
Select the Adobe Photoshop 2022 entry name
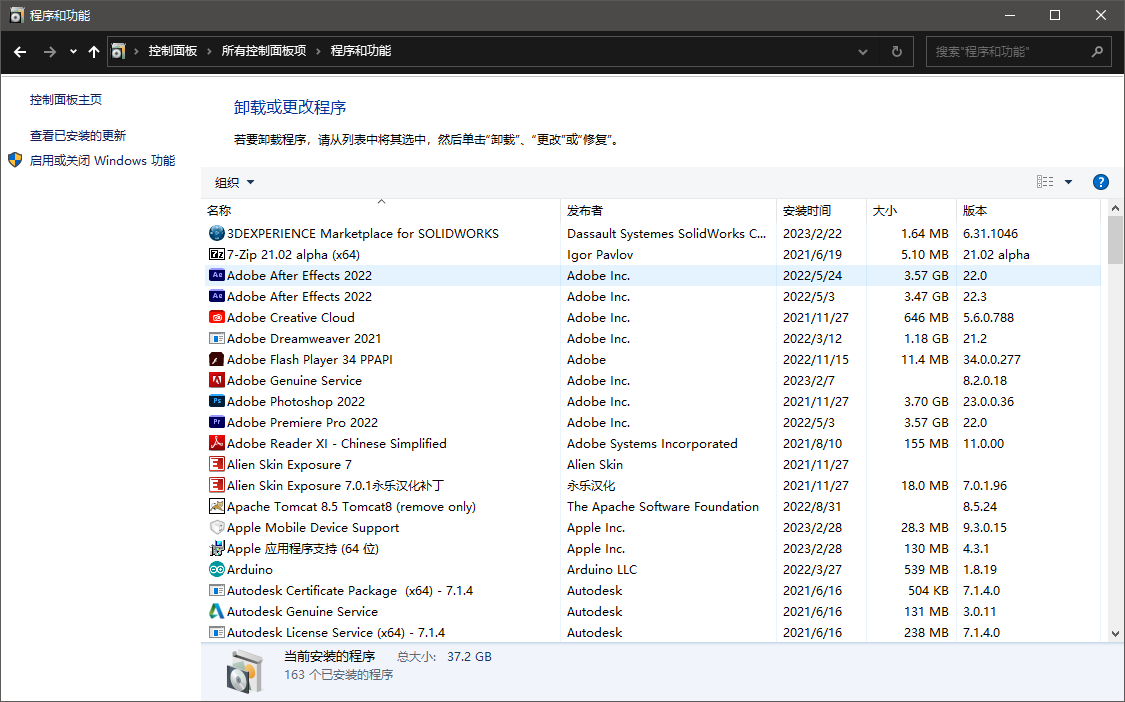click(296, 401)
